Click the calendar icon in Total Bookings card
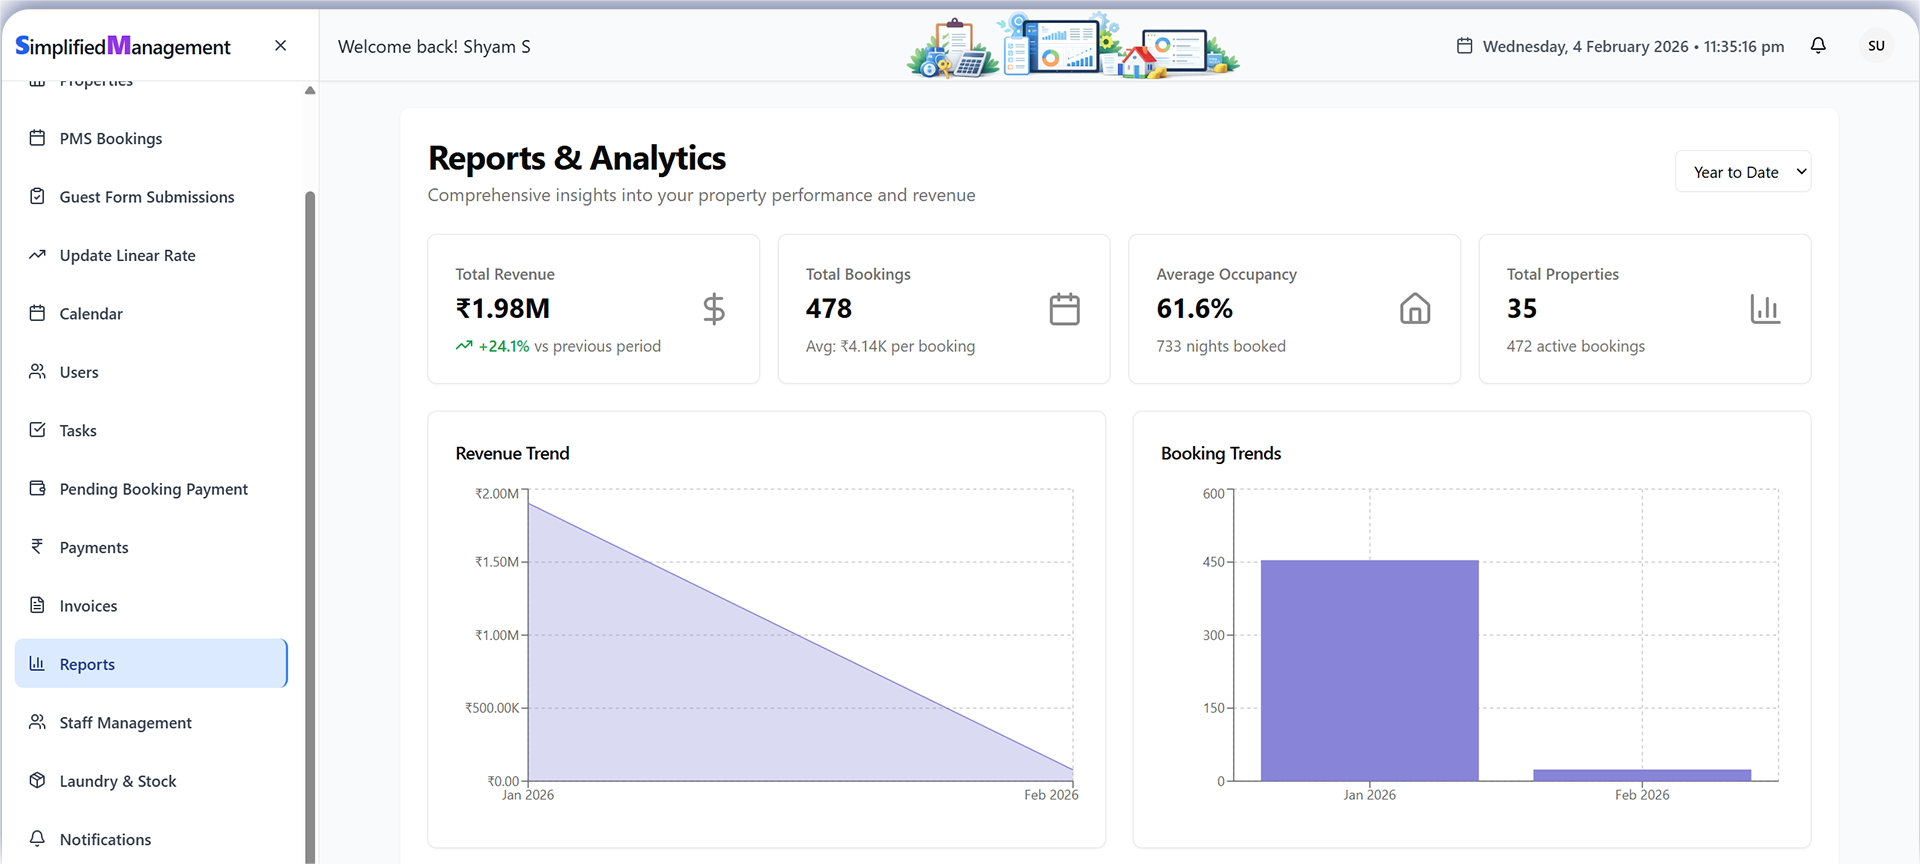This screenshot has height=864, width=1920. coord(1064,309)
